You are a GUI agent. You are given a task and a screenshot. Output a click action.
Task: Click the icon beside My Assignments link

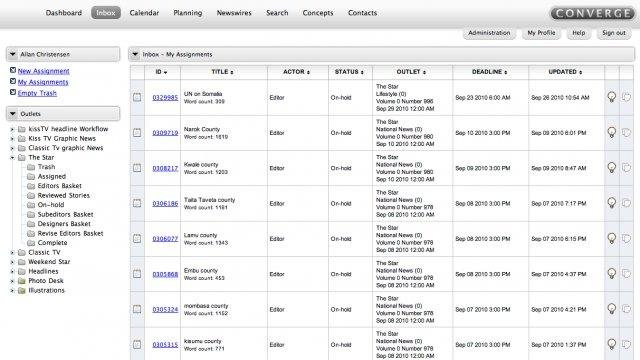[x=13, y=81]
